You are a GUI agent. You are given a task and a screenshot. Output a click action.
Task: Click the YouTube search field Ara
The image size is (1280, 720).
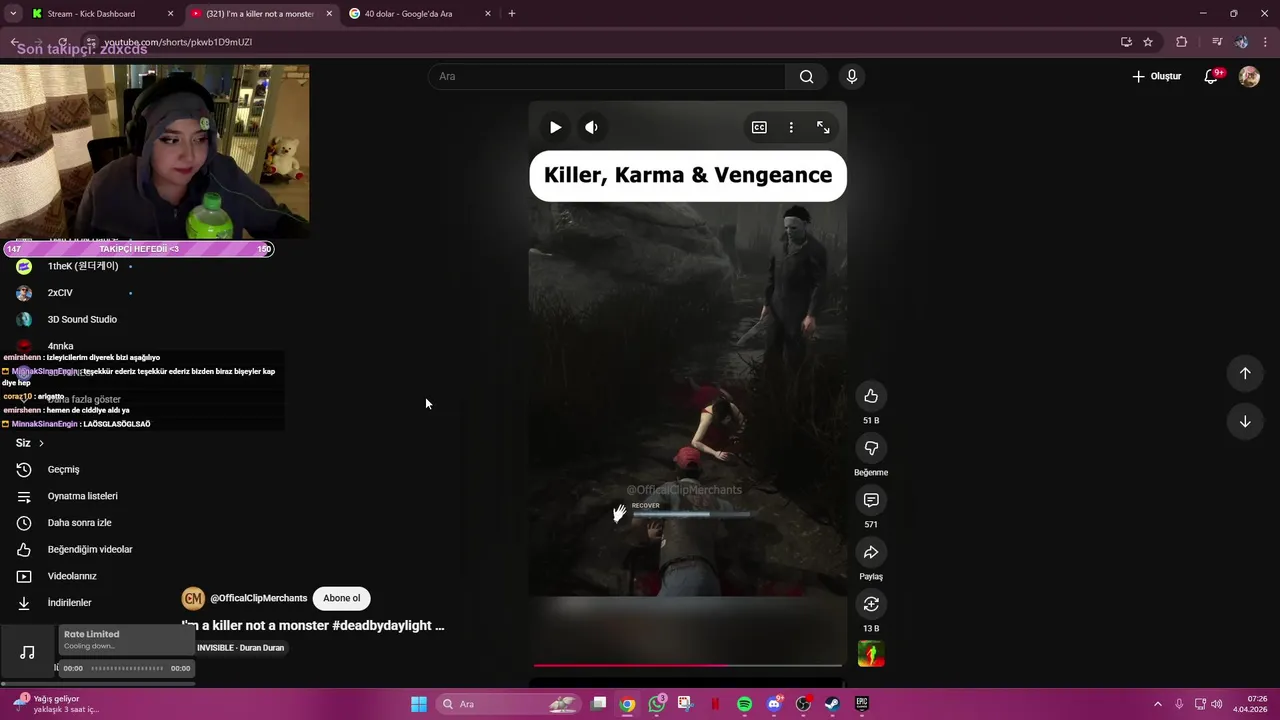pos(607,76)
